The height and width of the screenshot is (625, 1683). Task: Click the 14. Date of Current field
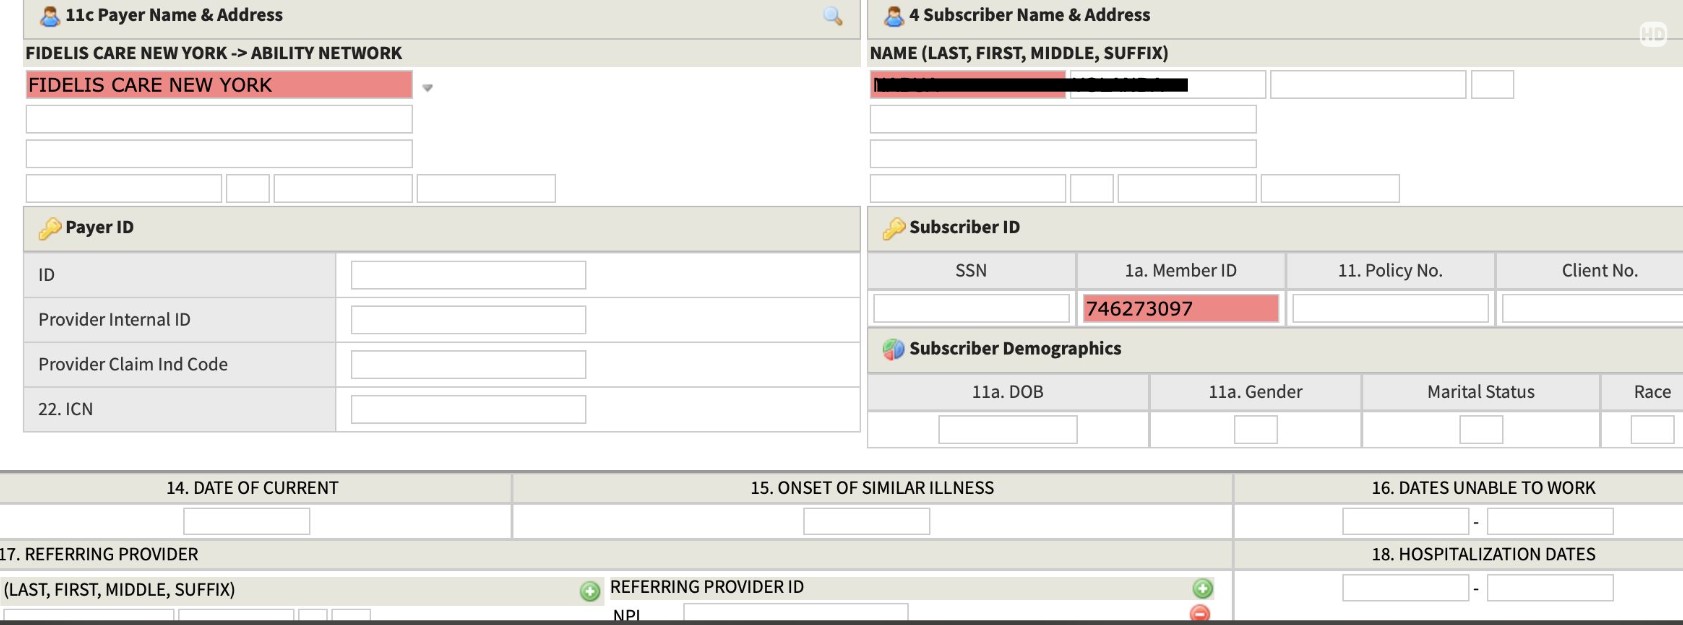pos(247,521)
